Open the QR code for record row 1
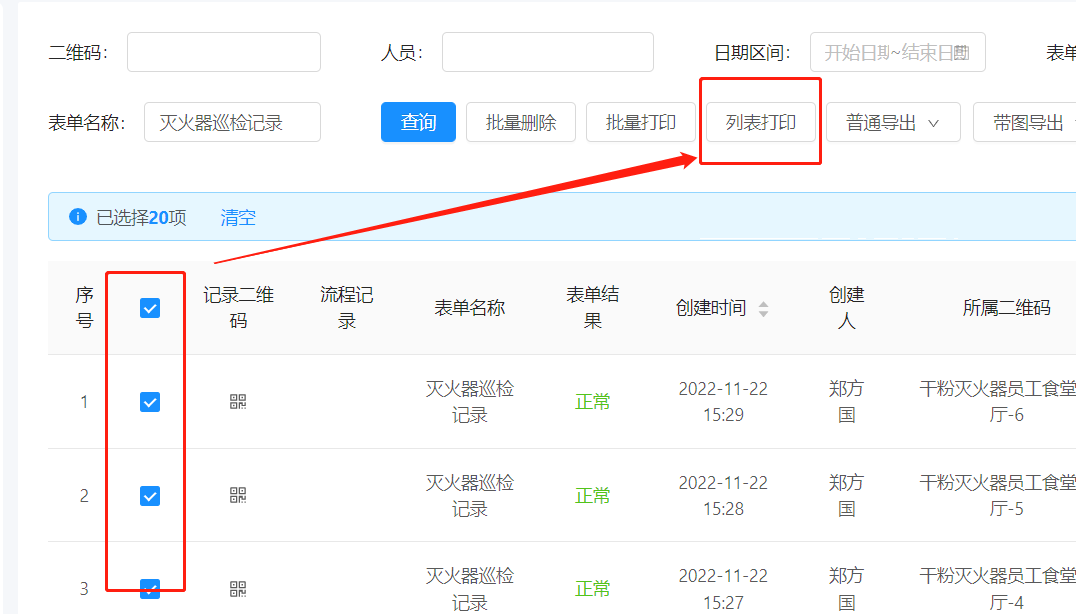Screen dimensions: 1076x614 tap(236, 402)
